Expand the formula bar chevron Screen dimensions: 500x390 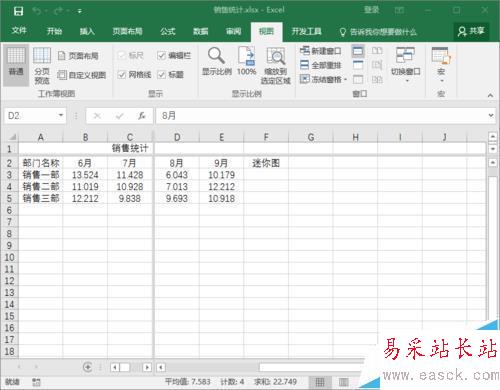[x=491, y=115]
